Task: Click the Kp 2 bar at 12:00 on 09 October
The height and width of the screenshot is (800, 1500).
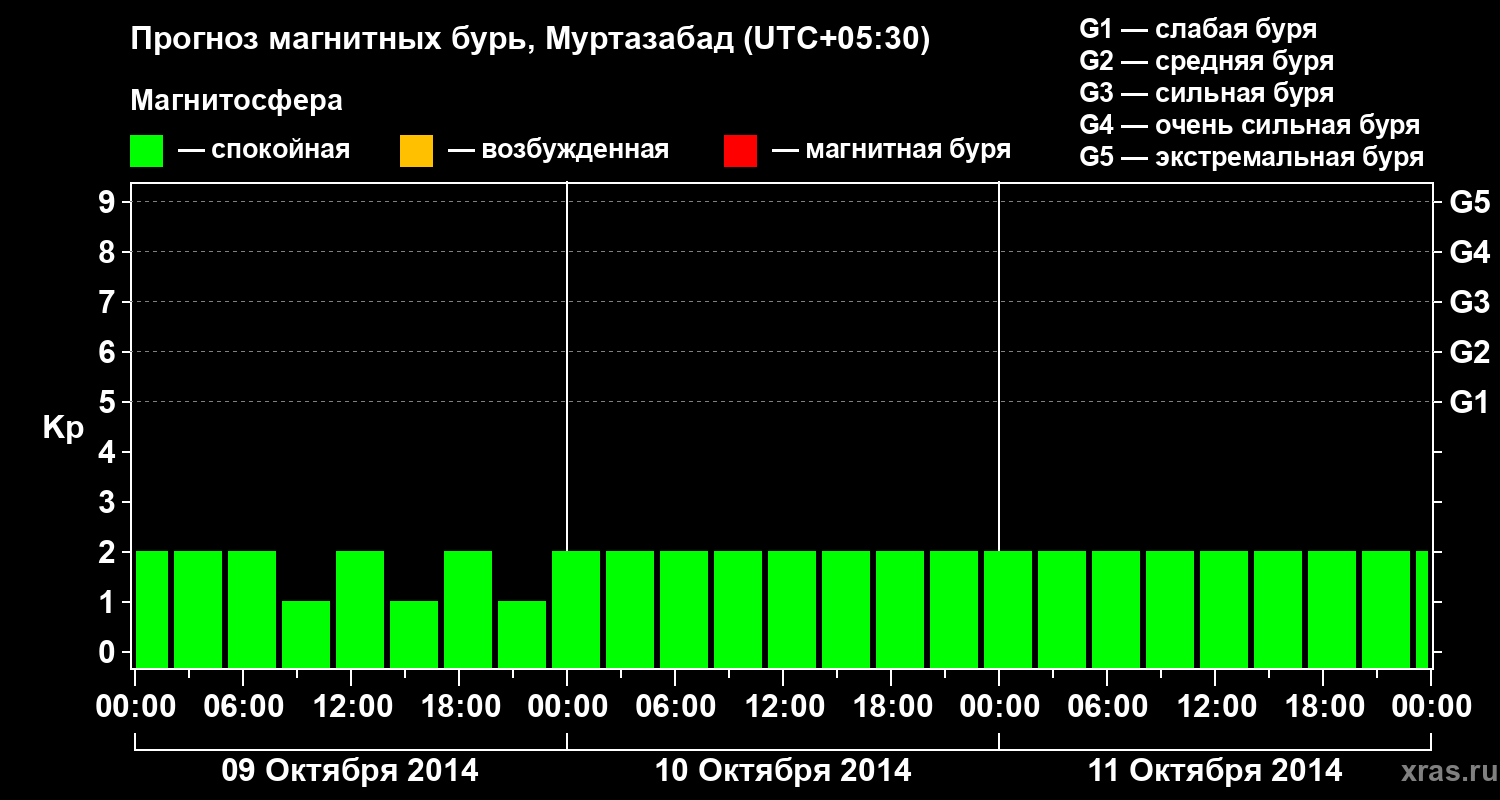Action: pos(360,609)
